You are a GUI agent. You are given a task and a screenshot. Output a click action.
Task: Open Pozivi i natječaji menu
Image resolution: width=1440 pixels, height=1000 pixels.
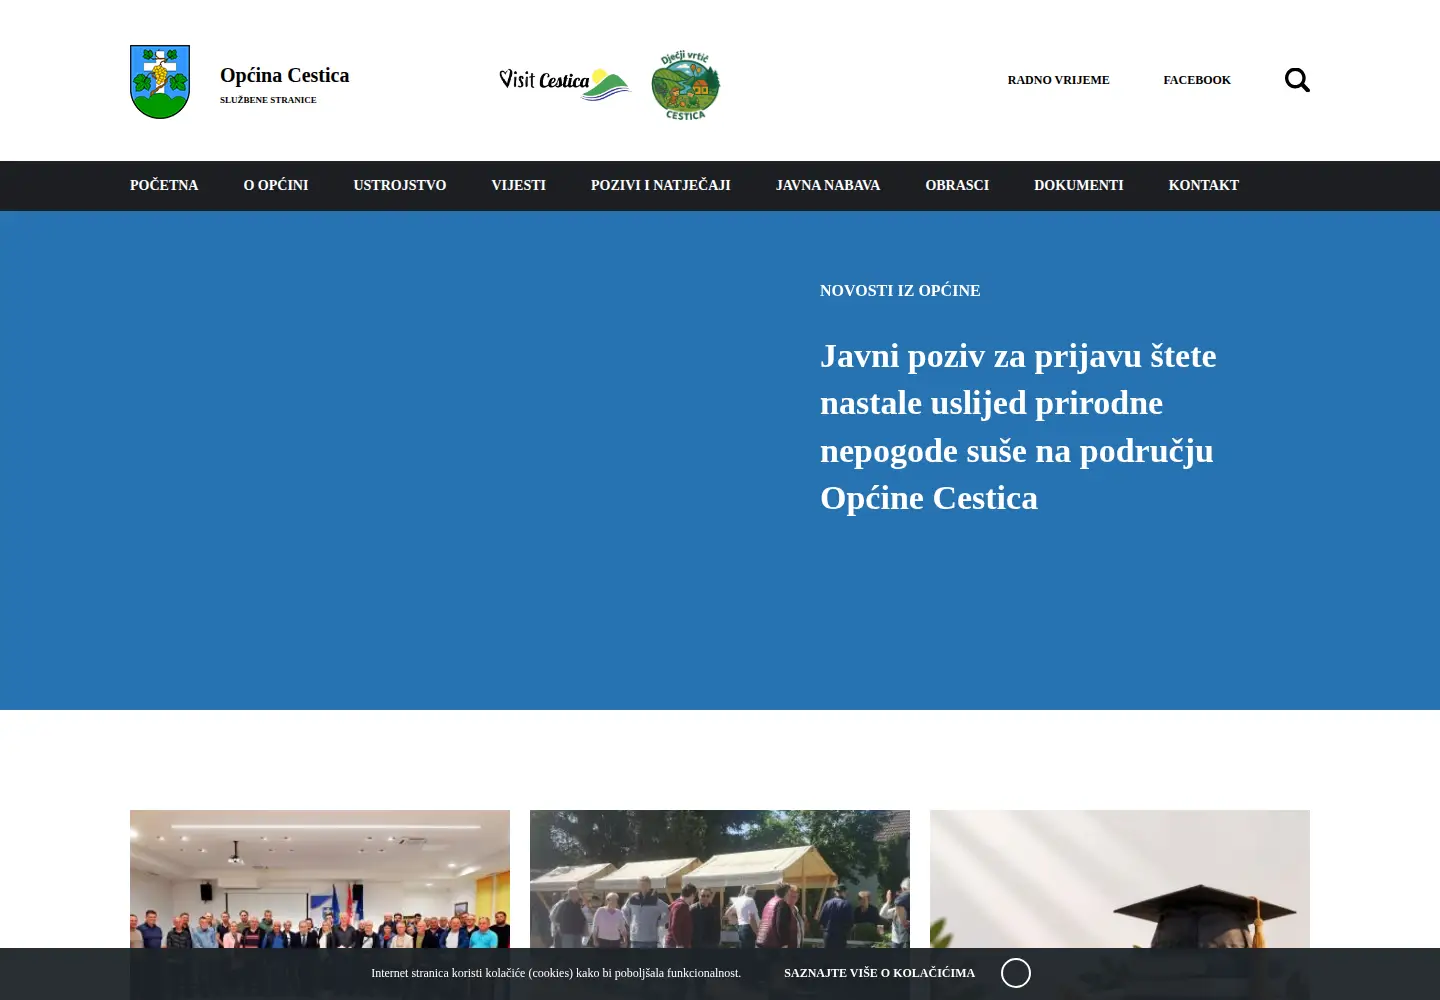tap(661, 185)
